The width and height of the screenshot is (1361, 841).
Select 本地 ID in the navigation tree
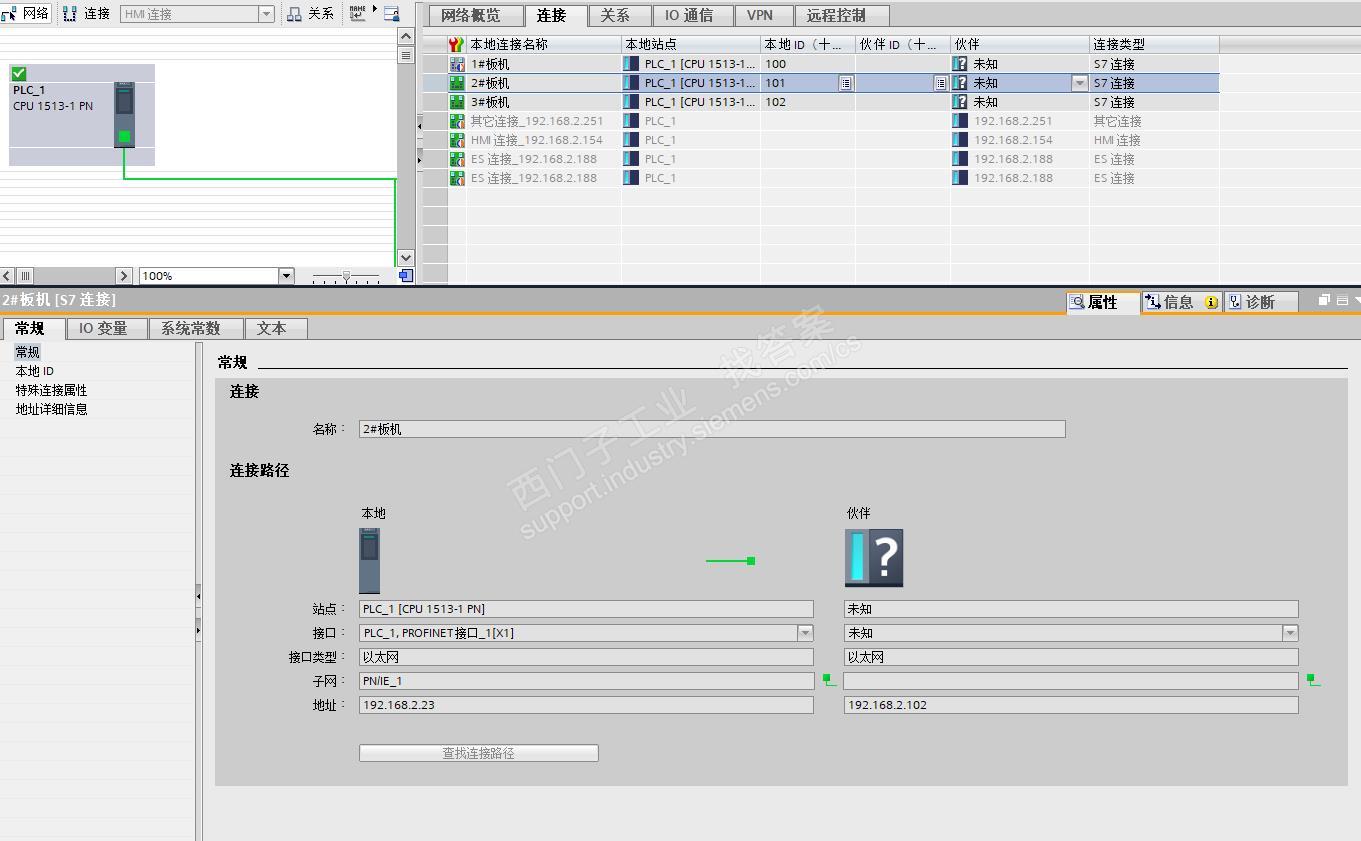pos(34,371)
